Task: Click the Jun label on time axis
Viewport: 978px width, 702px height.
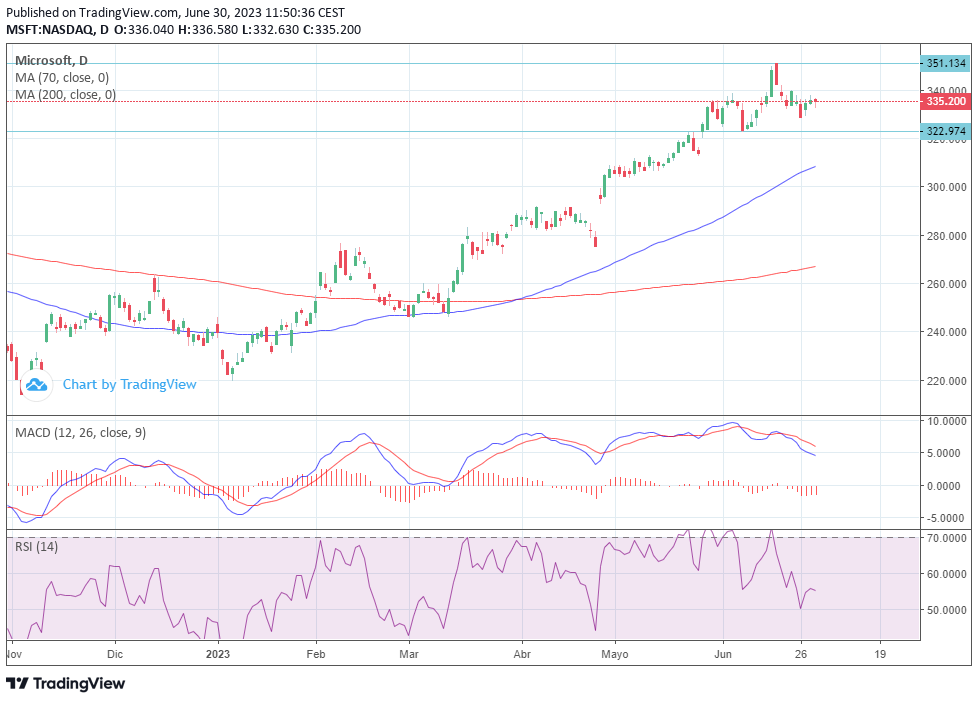Action: [723, 654]
